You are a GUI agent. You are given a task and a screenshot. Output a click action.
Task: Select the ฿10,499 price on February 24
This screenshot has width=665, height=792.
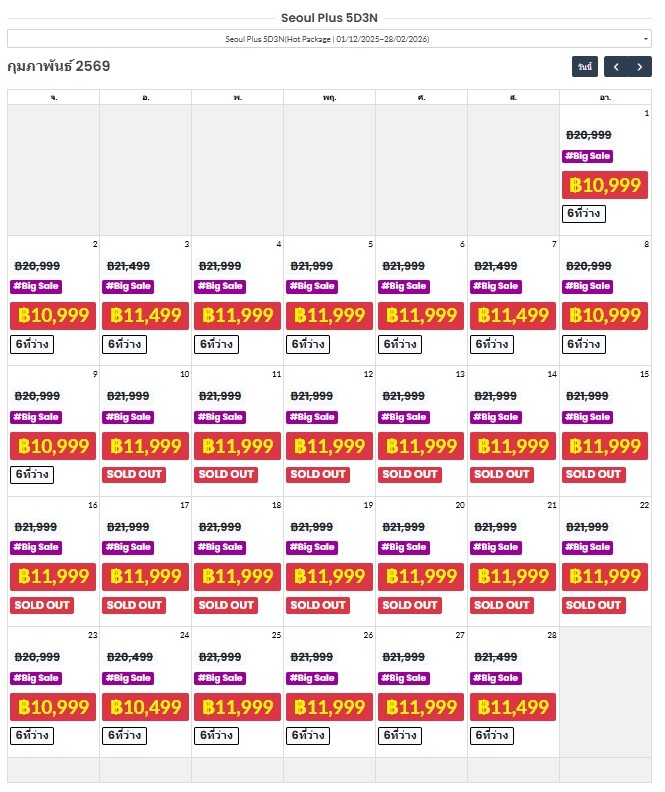145,707
